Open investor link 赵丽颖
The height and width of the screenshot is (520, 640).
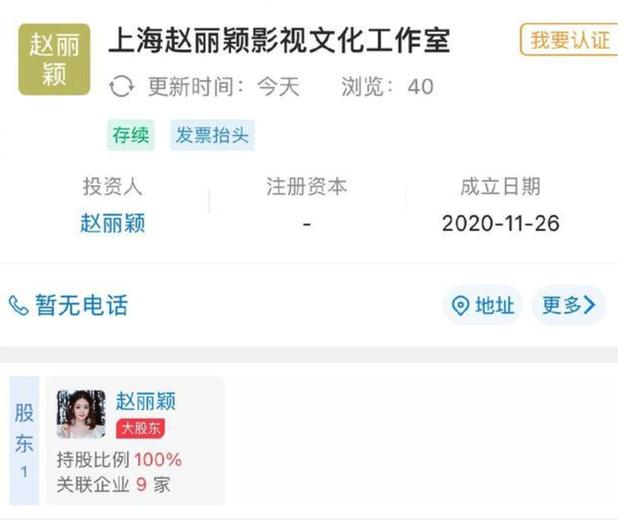tap(113, 223)
